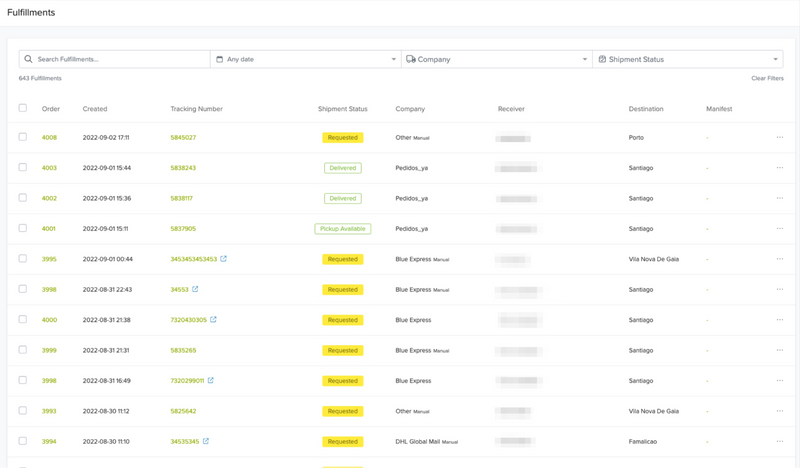The image size is (800, 468).
Task: Click tracking number 5845027
Action: point(183,138)
